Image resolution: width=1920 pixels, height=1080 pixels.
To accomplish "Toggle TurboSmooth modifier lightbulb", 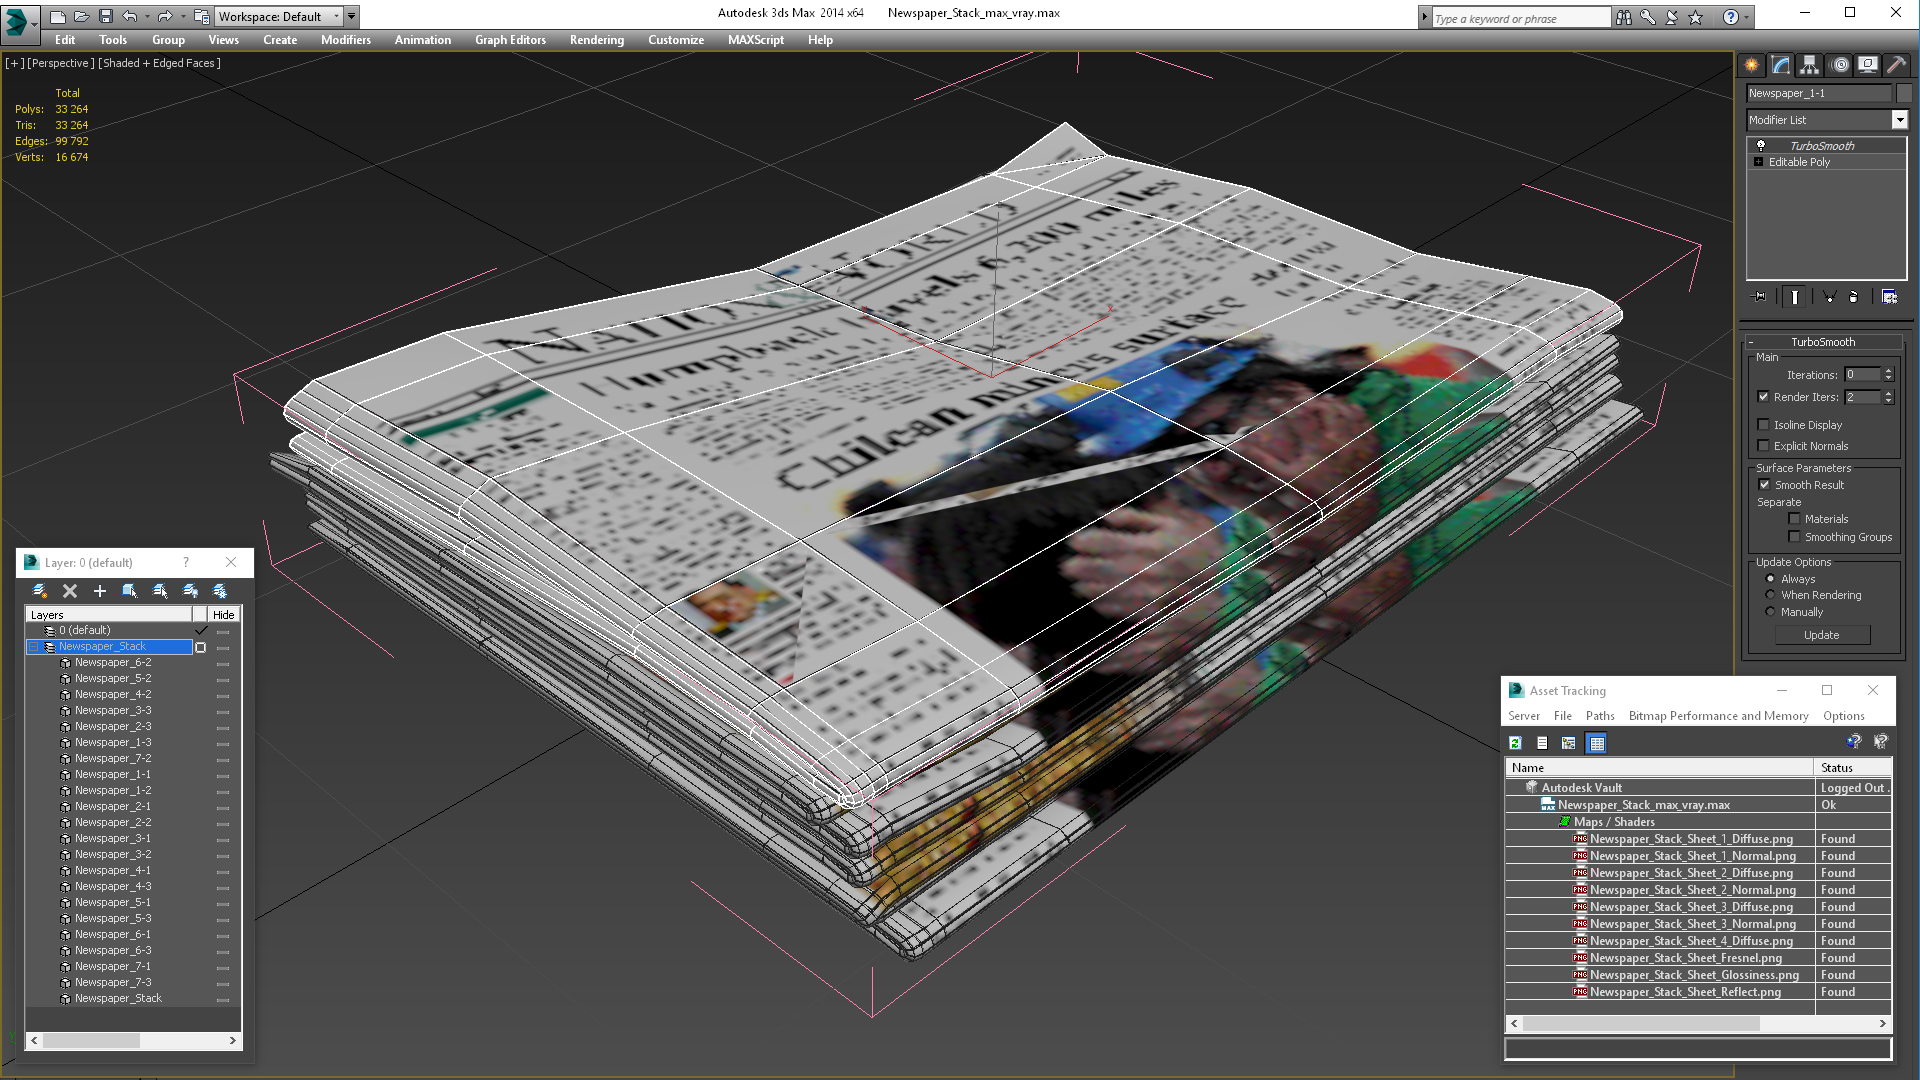I will (1761, 146).
